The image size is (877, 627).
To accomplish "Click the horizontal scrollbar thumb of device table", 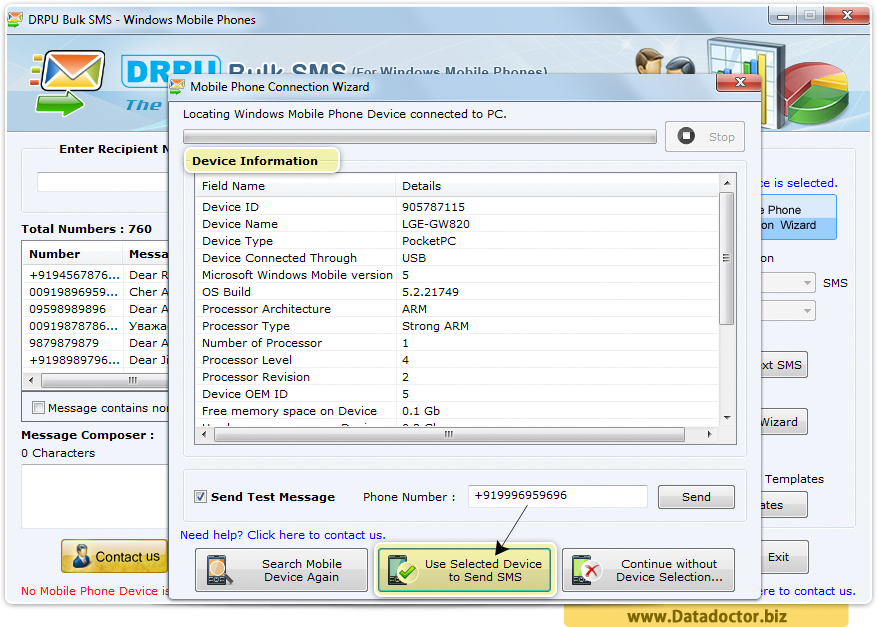I will [x=449, y=435].
